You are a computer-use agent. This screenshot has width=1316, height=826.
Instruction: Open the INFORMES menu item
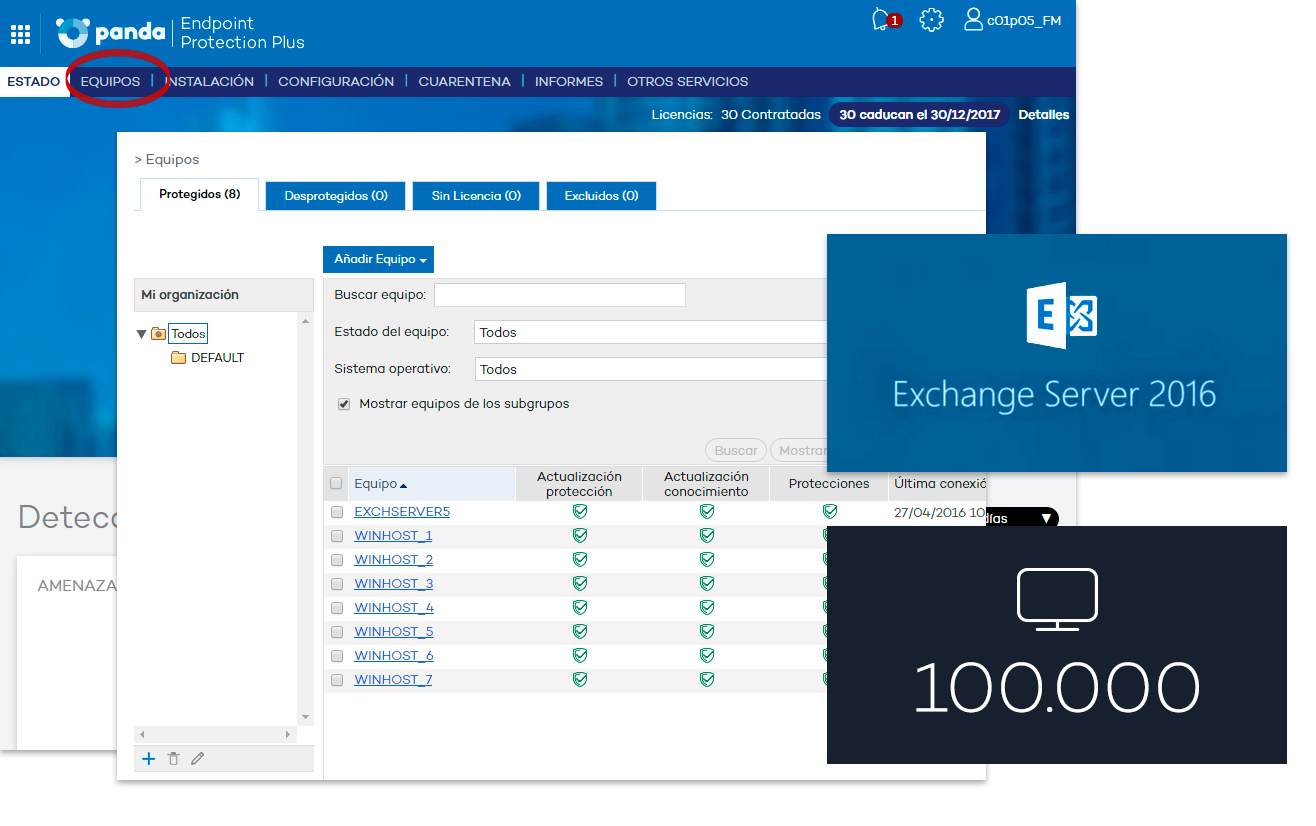click(x=569, y=82)
